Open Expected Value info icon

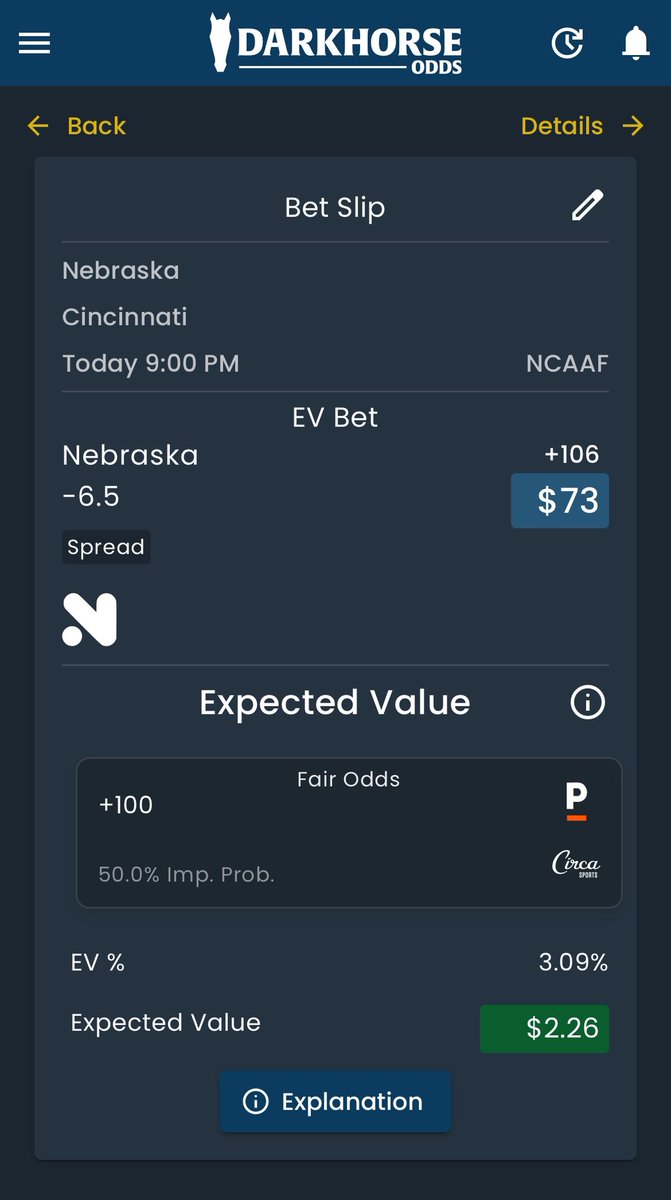point(587,703)
